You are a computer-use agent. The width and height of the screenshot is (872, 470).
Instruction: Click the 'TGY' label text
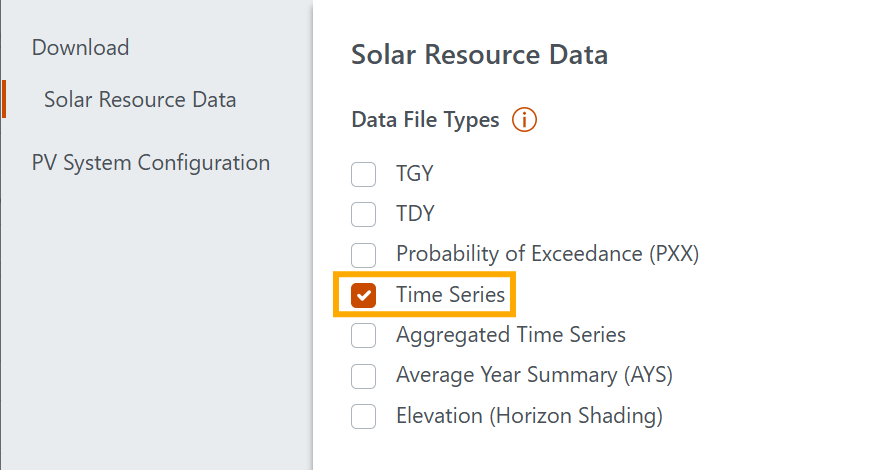(415, 174)
